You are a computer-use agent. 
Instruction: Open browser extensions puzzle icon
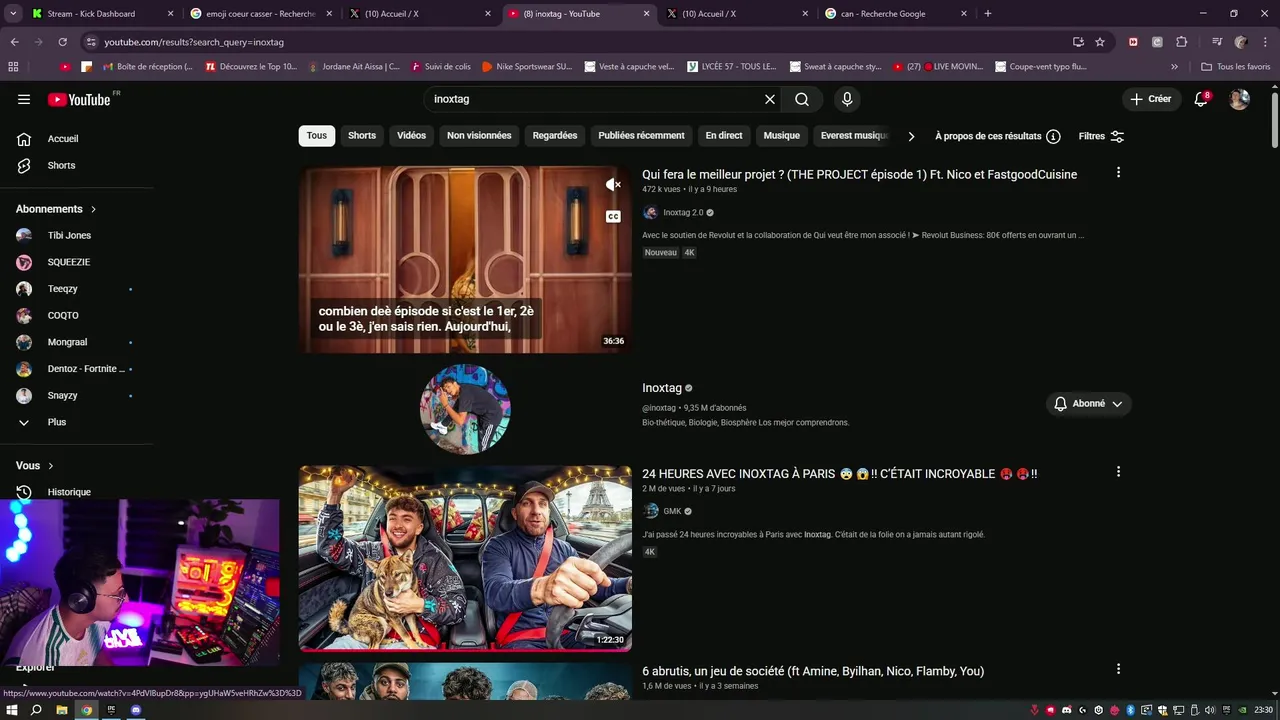(1181, 42)
